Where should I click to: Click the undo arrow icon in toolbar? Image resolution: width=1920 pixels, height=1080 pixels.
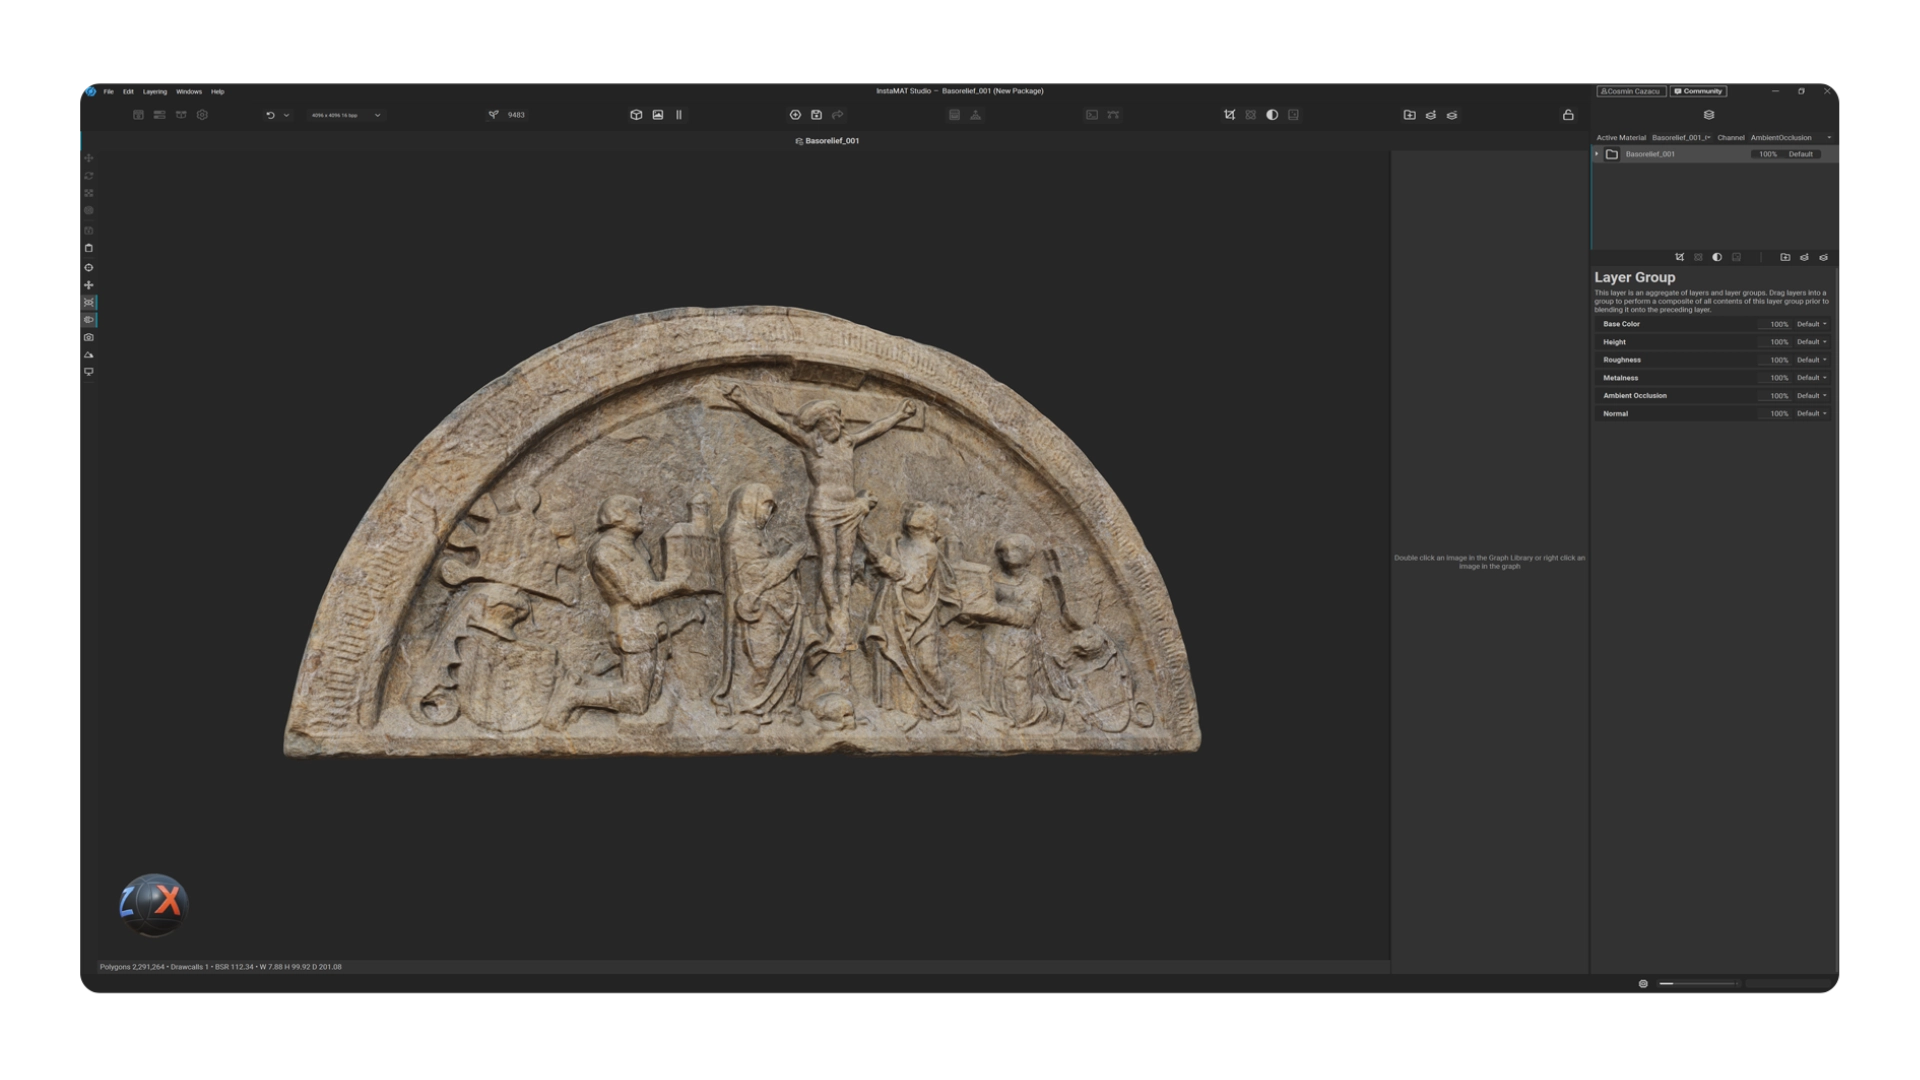270,115
